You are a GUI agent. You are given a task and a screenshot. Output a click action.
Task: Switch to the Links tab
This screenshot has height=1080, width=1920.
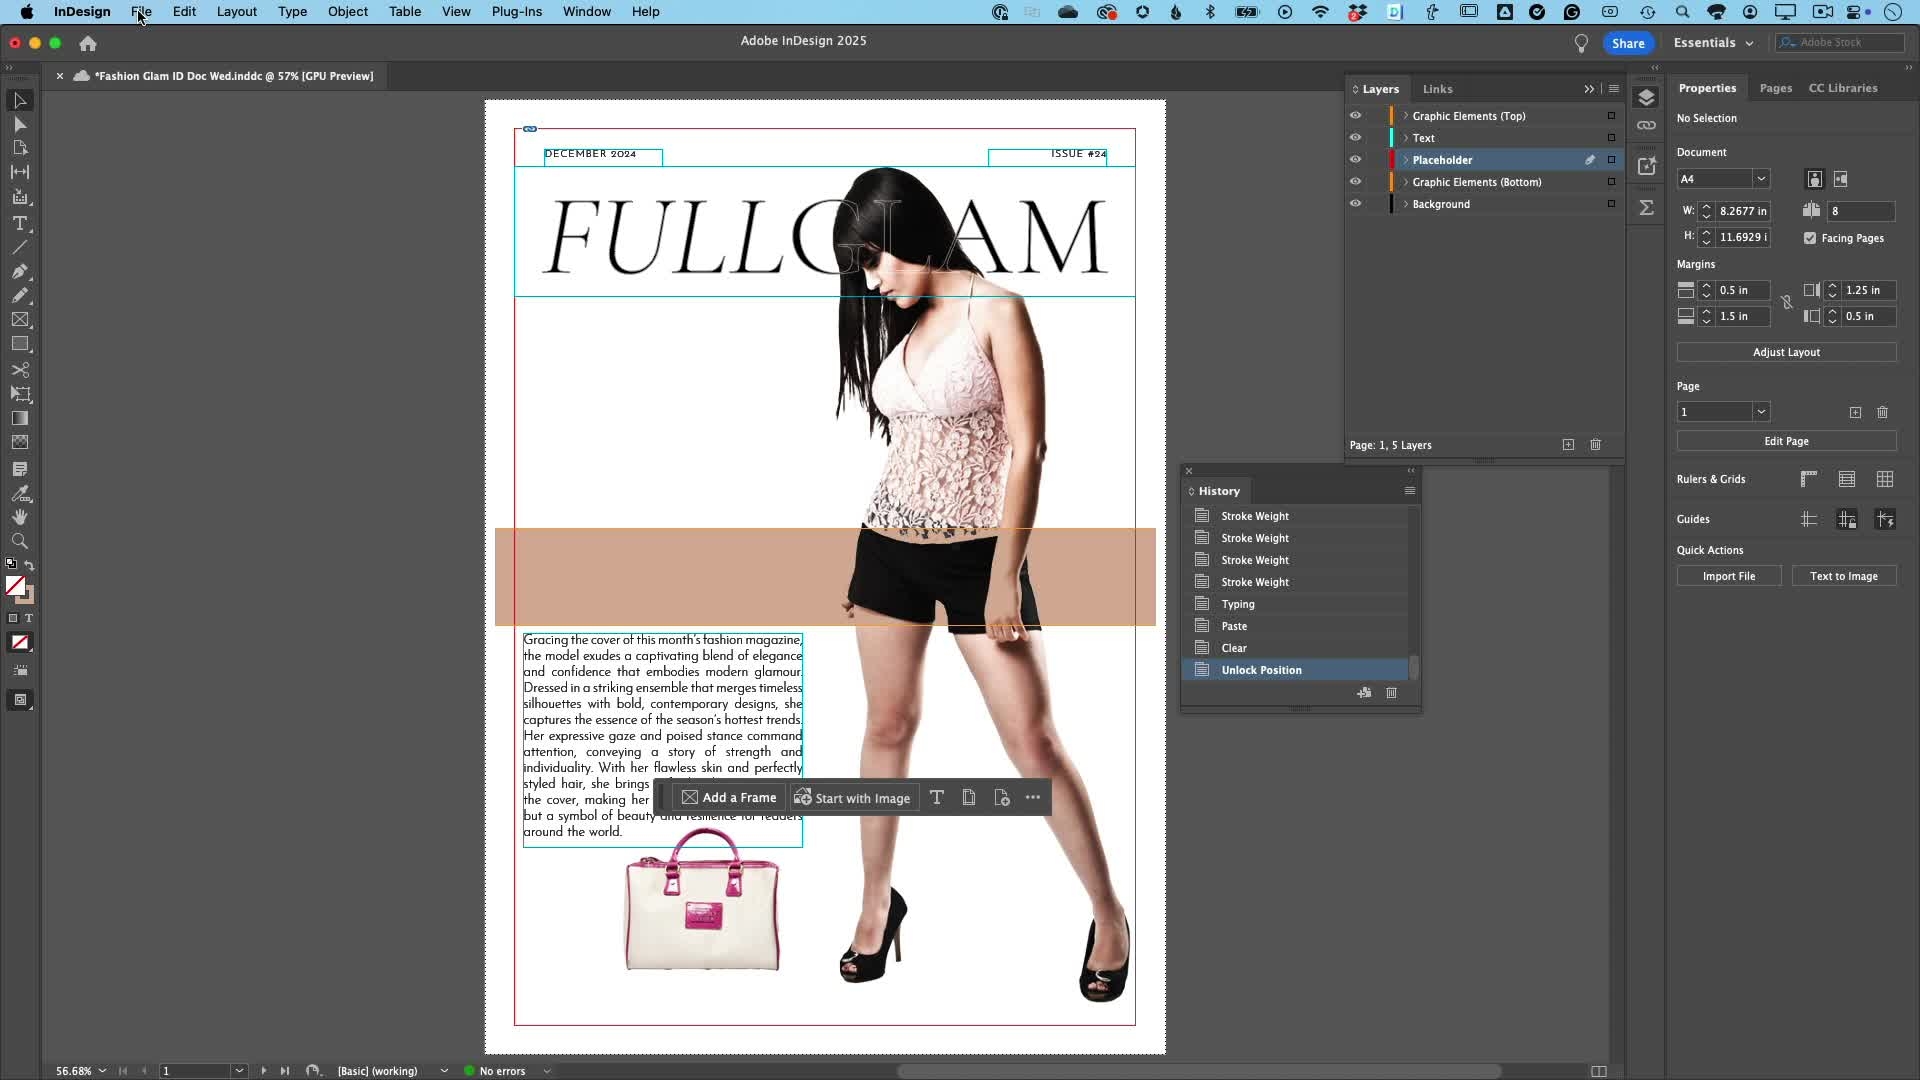pos(1437,89)
